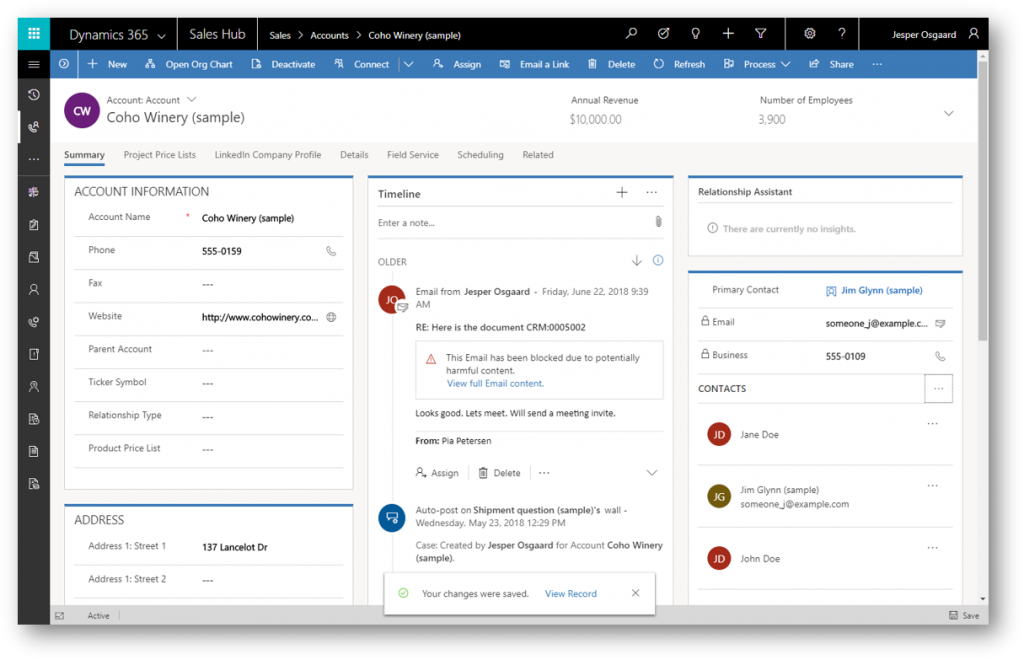This screenshot has height=660, width=1024.
Task: Click Assign in the command bar
Action: point(457,64)
